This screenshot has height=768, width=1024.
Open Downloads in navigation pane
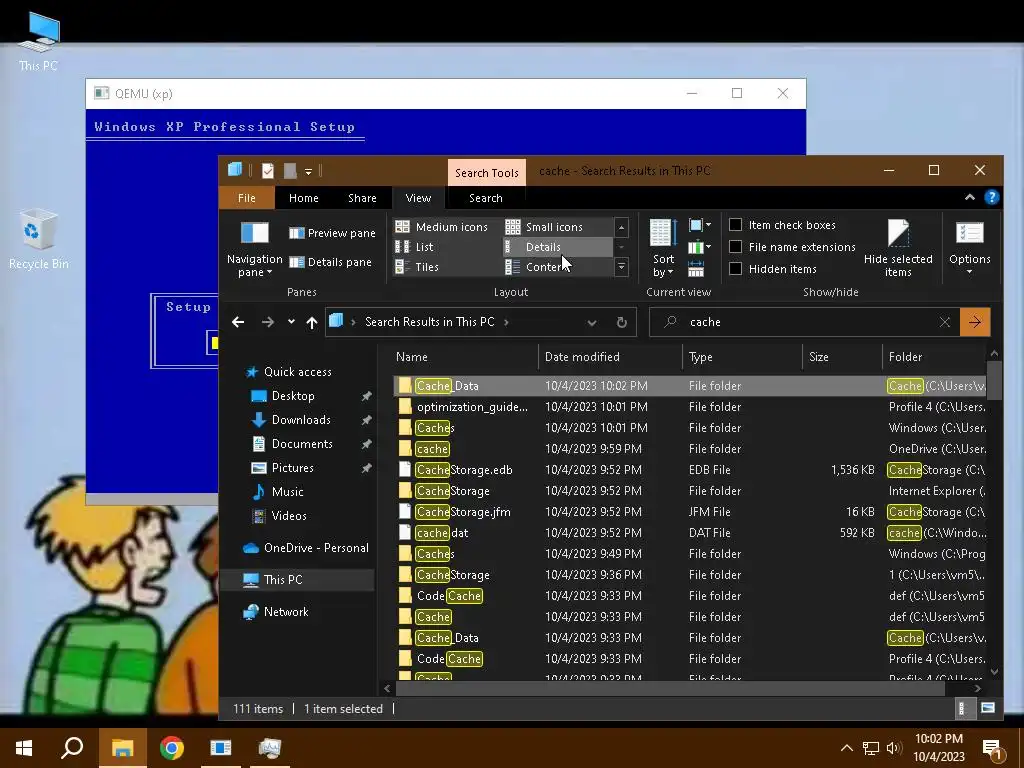[301, 420]
